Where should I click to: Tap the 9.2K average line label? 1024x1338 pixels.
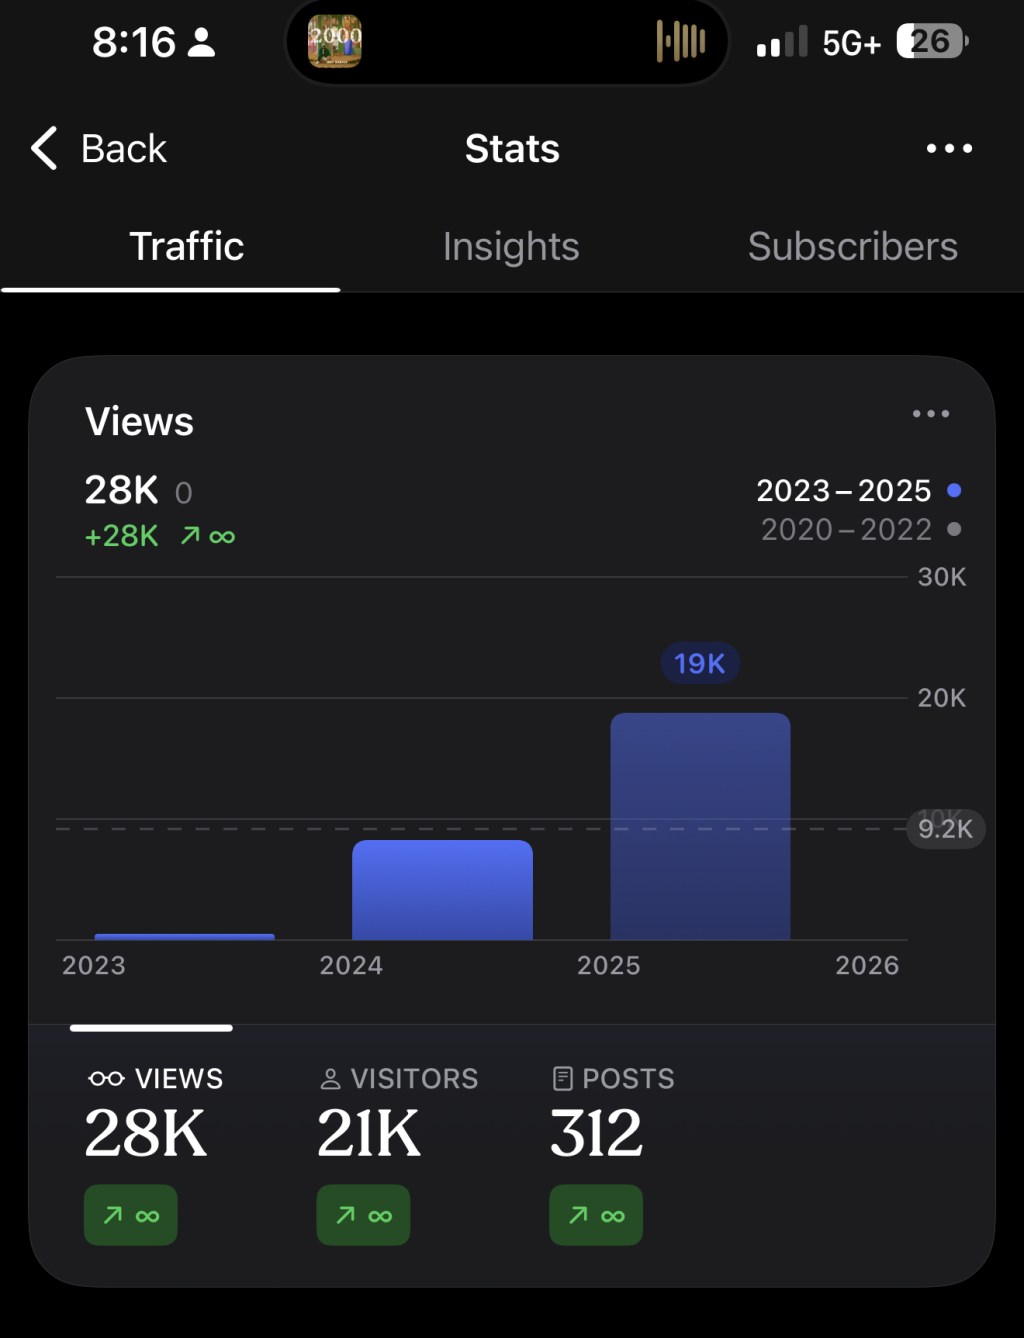945,829
